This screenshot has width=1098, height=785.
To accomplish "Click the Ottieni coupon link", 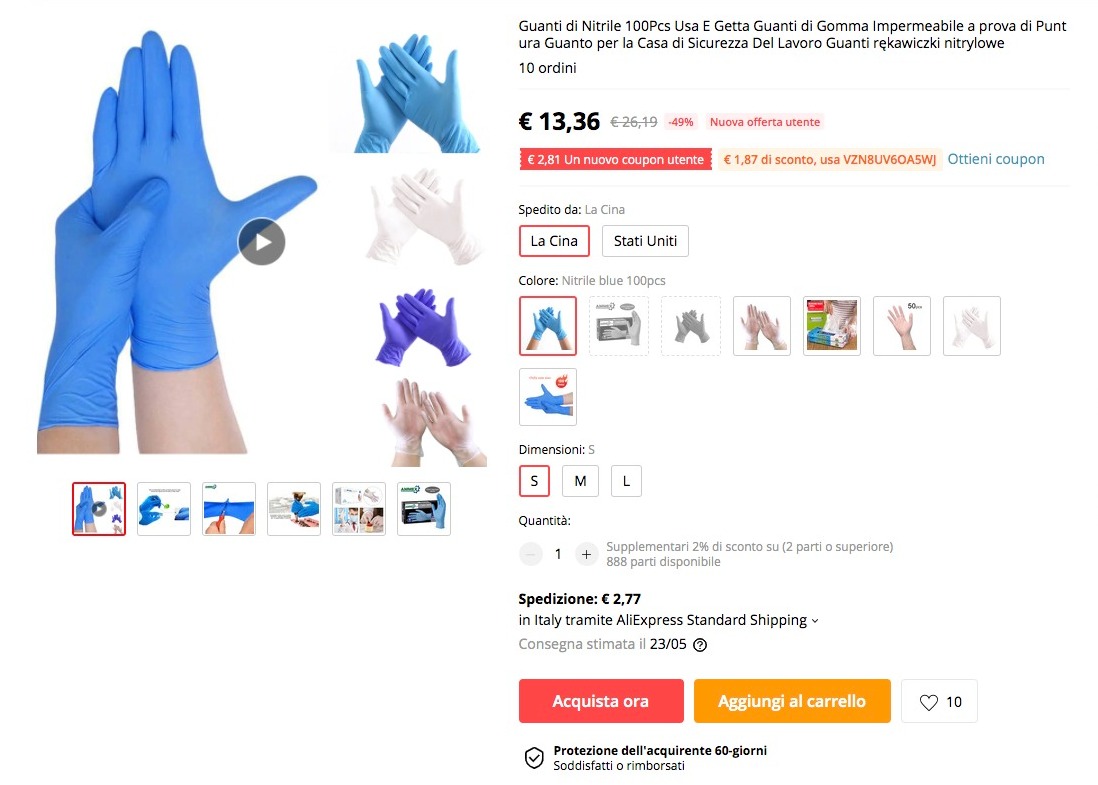I will tap(996, 159).
